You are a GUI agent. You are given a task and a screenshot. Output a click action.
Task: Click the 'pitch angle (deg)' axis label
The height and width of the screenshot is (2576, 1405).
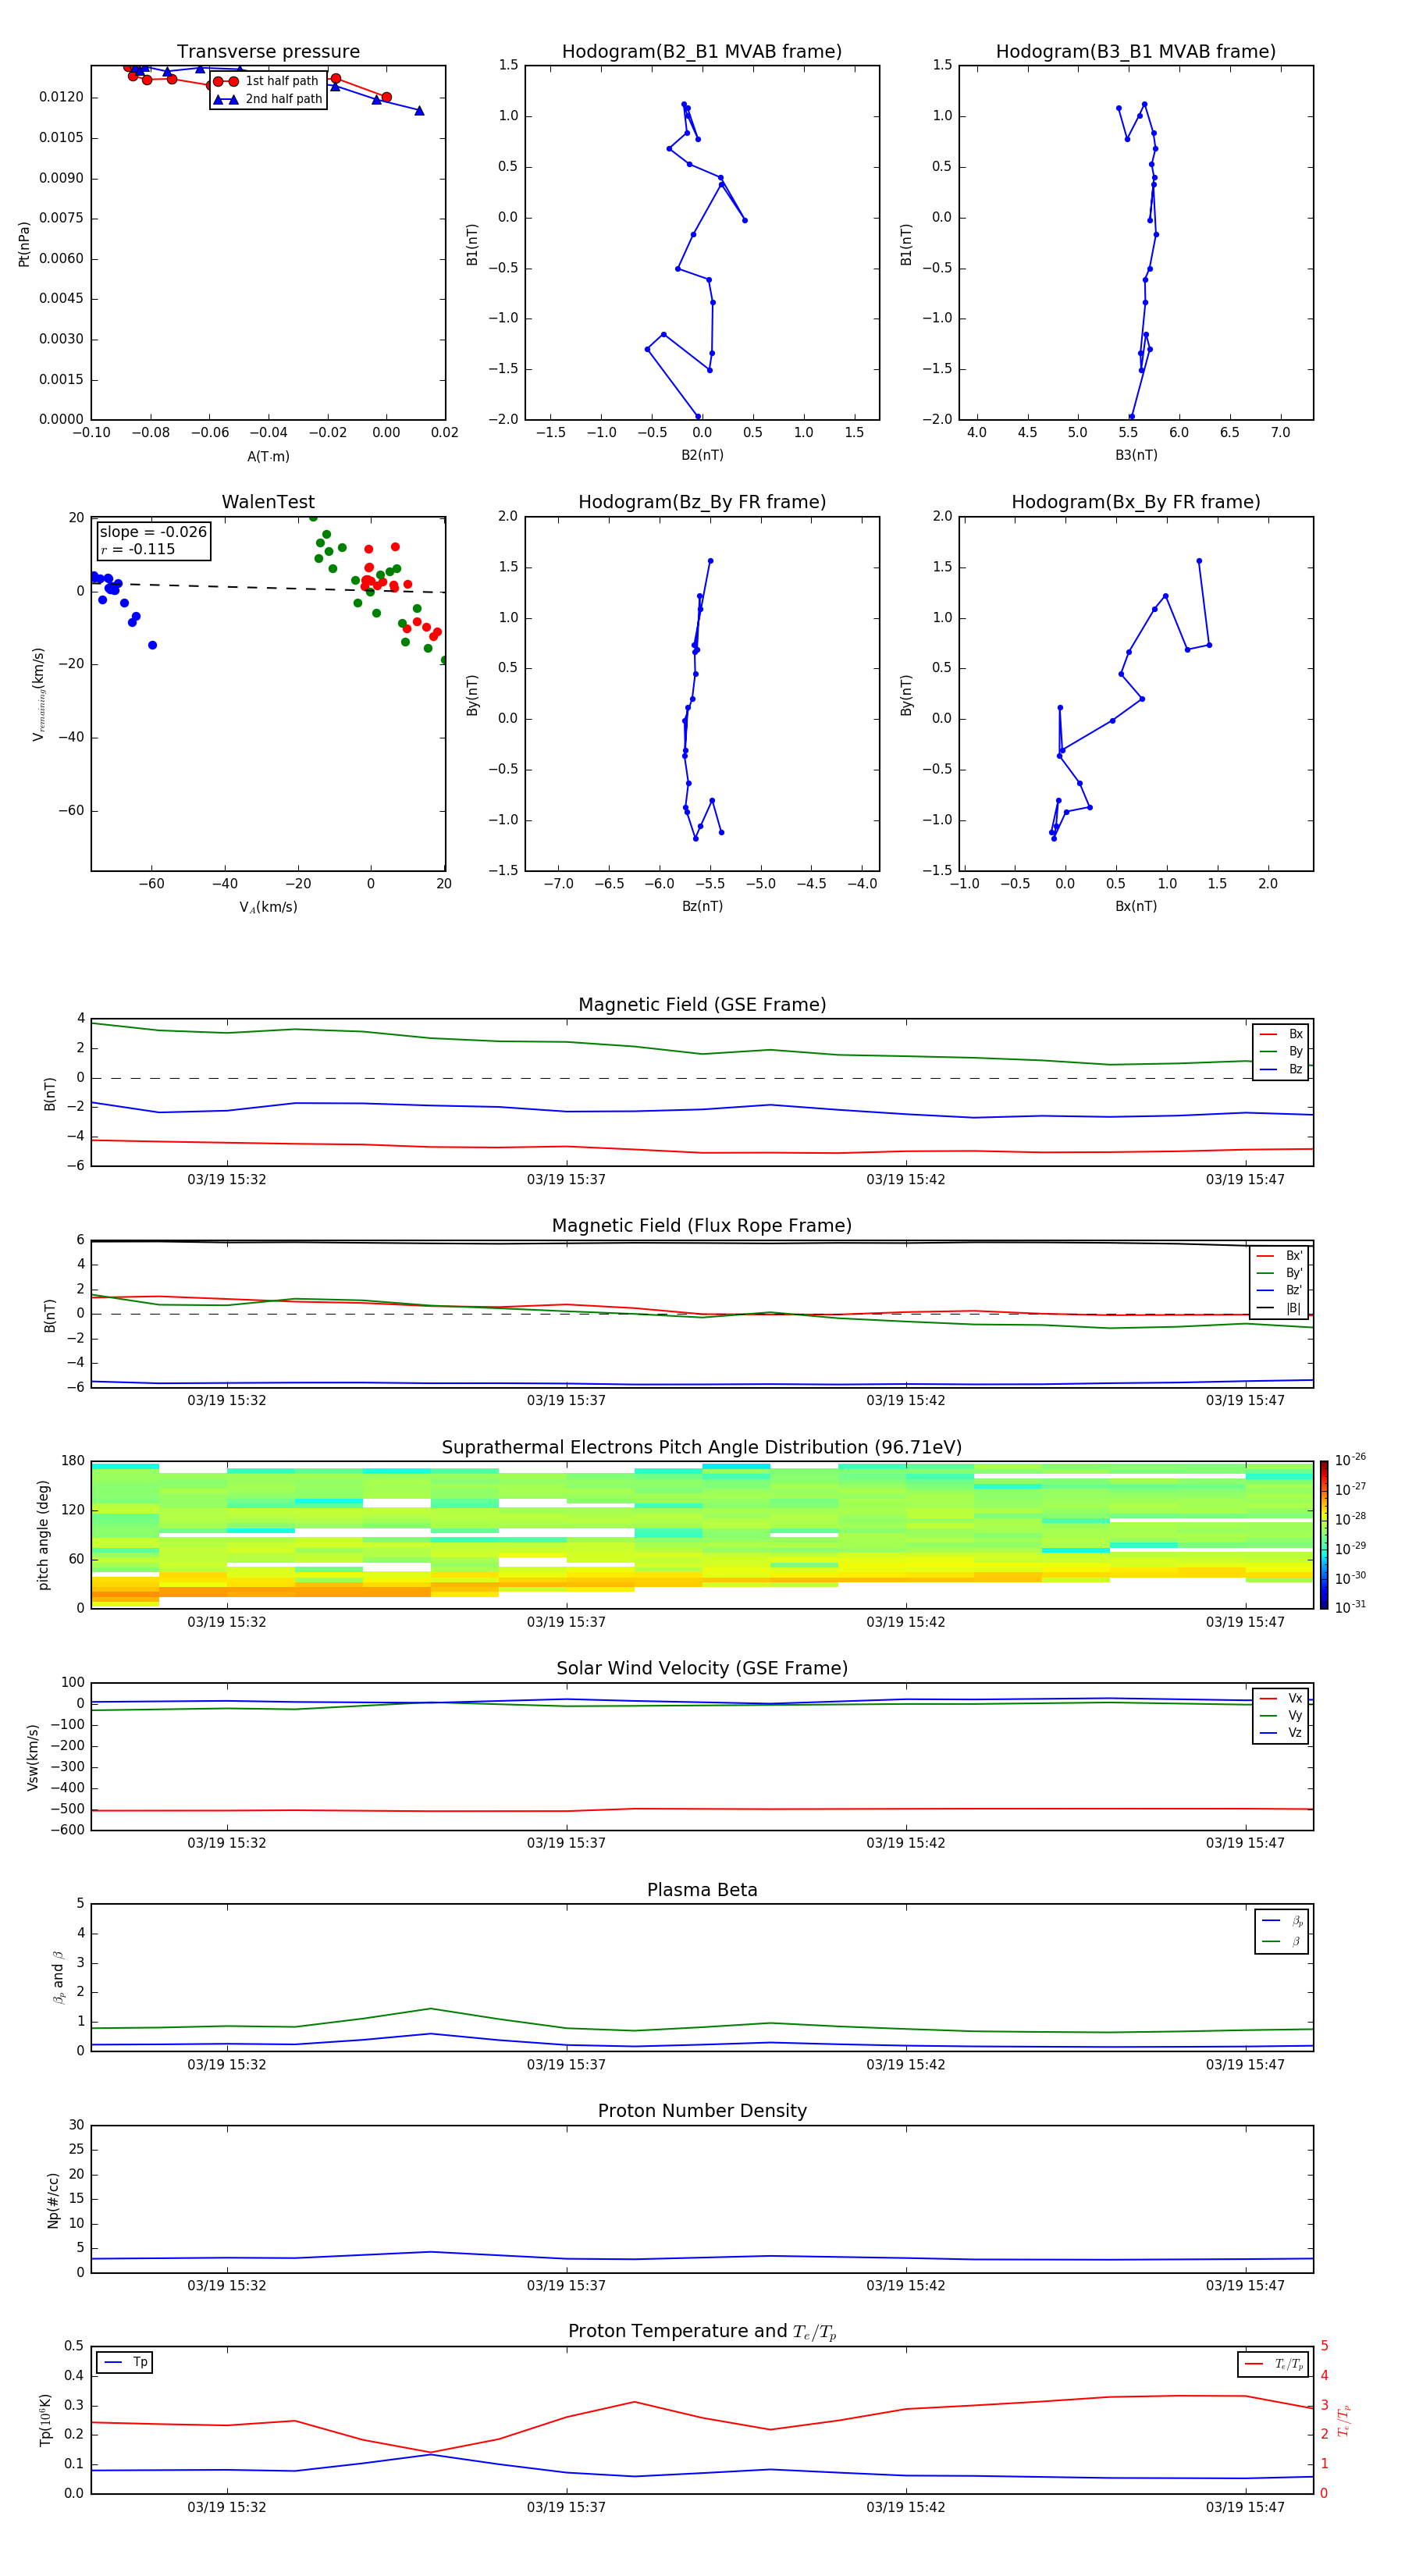tap(43, 1535)
